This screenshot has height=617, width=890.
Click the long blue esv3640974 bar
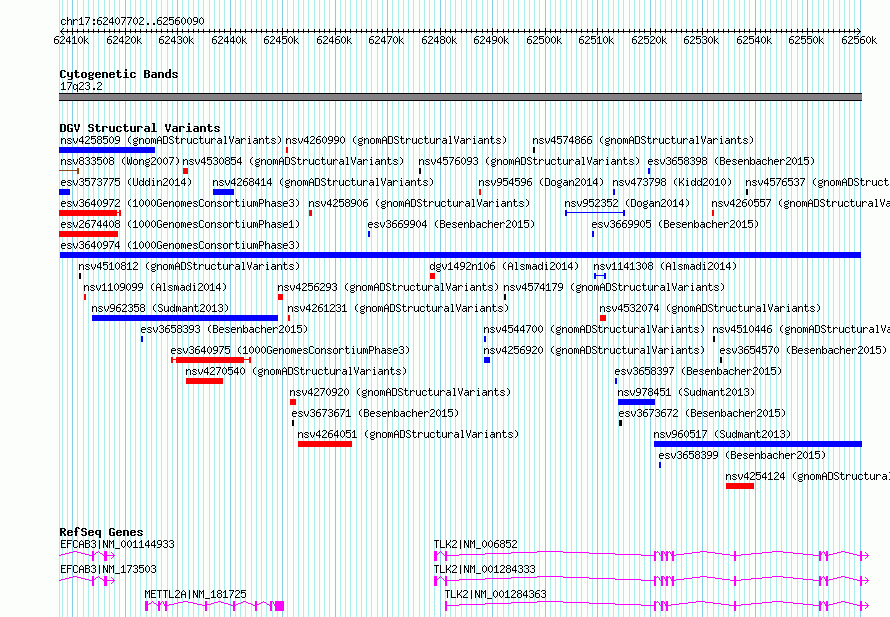coord(460,255)
